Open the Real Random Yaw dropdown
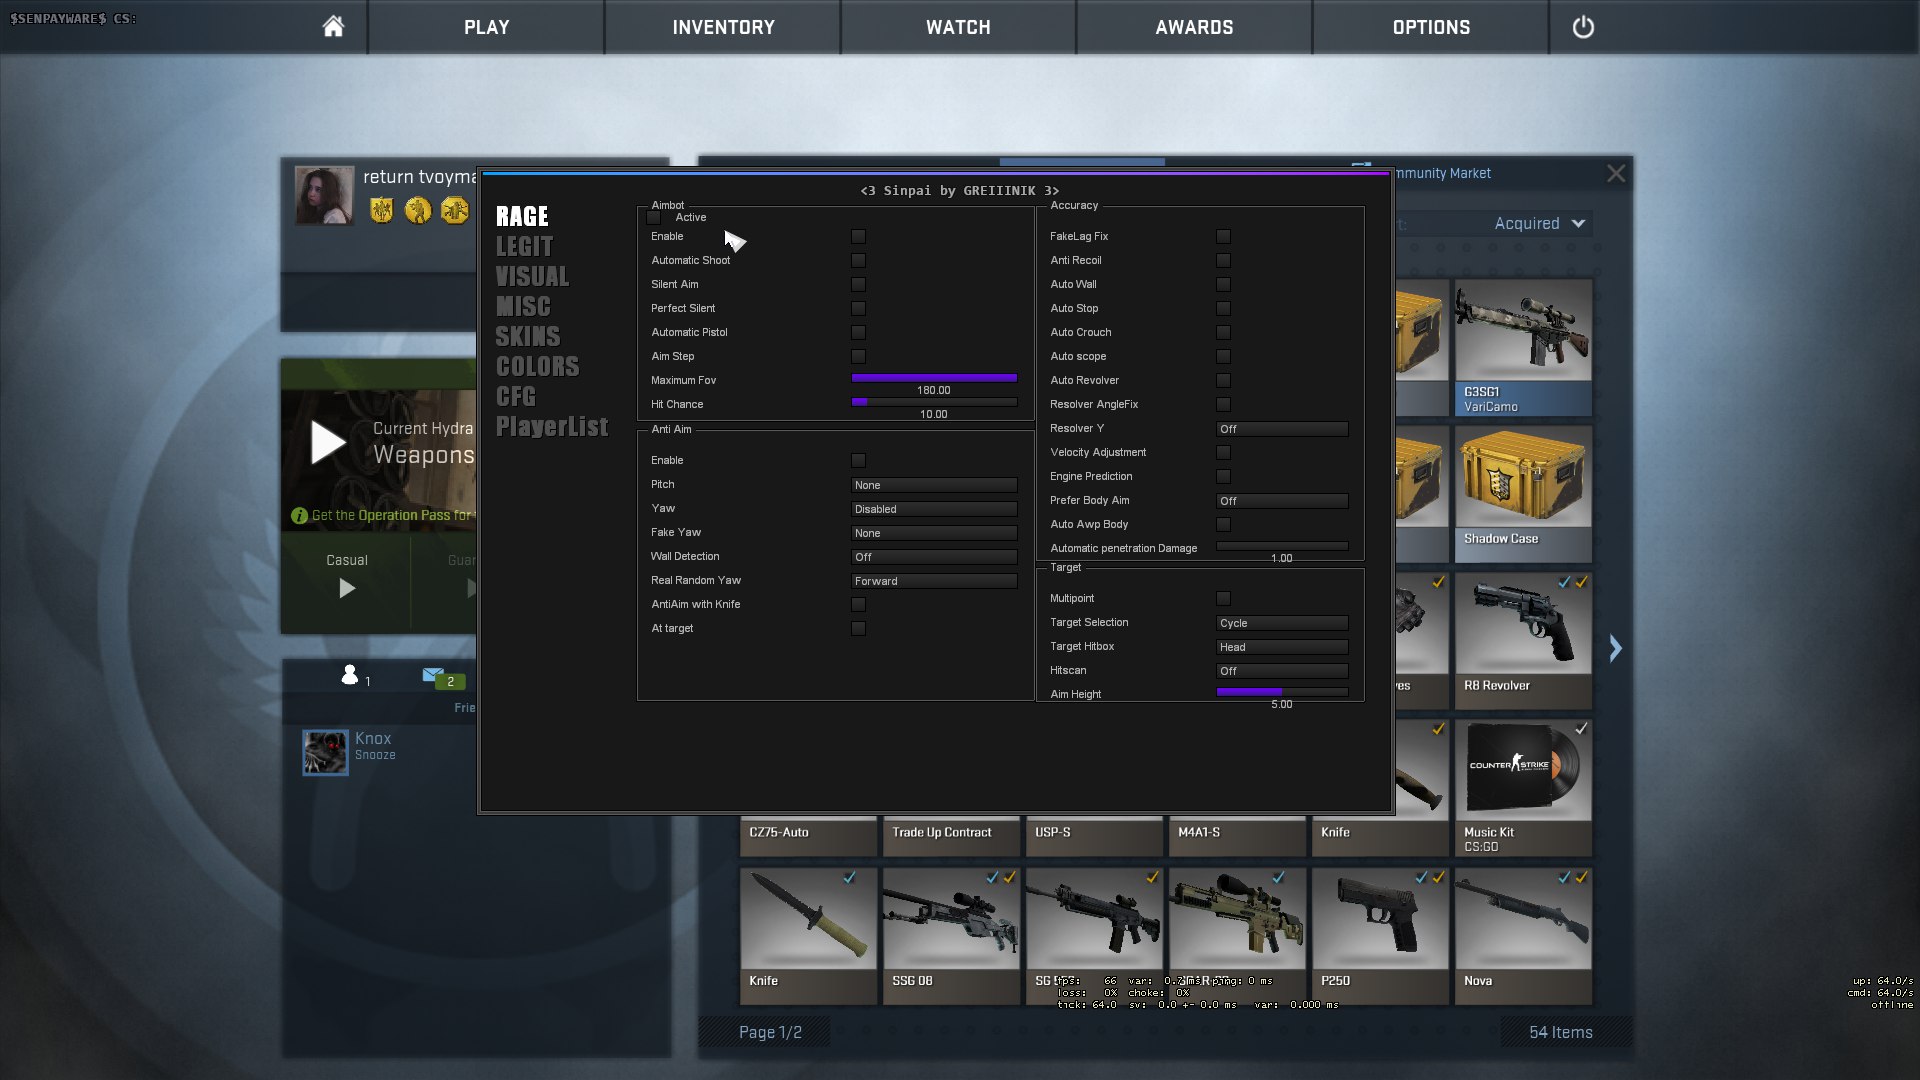Screen dimensions: 1920x1080 tap(934, 581)
